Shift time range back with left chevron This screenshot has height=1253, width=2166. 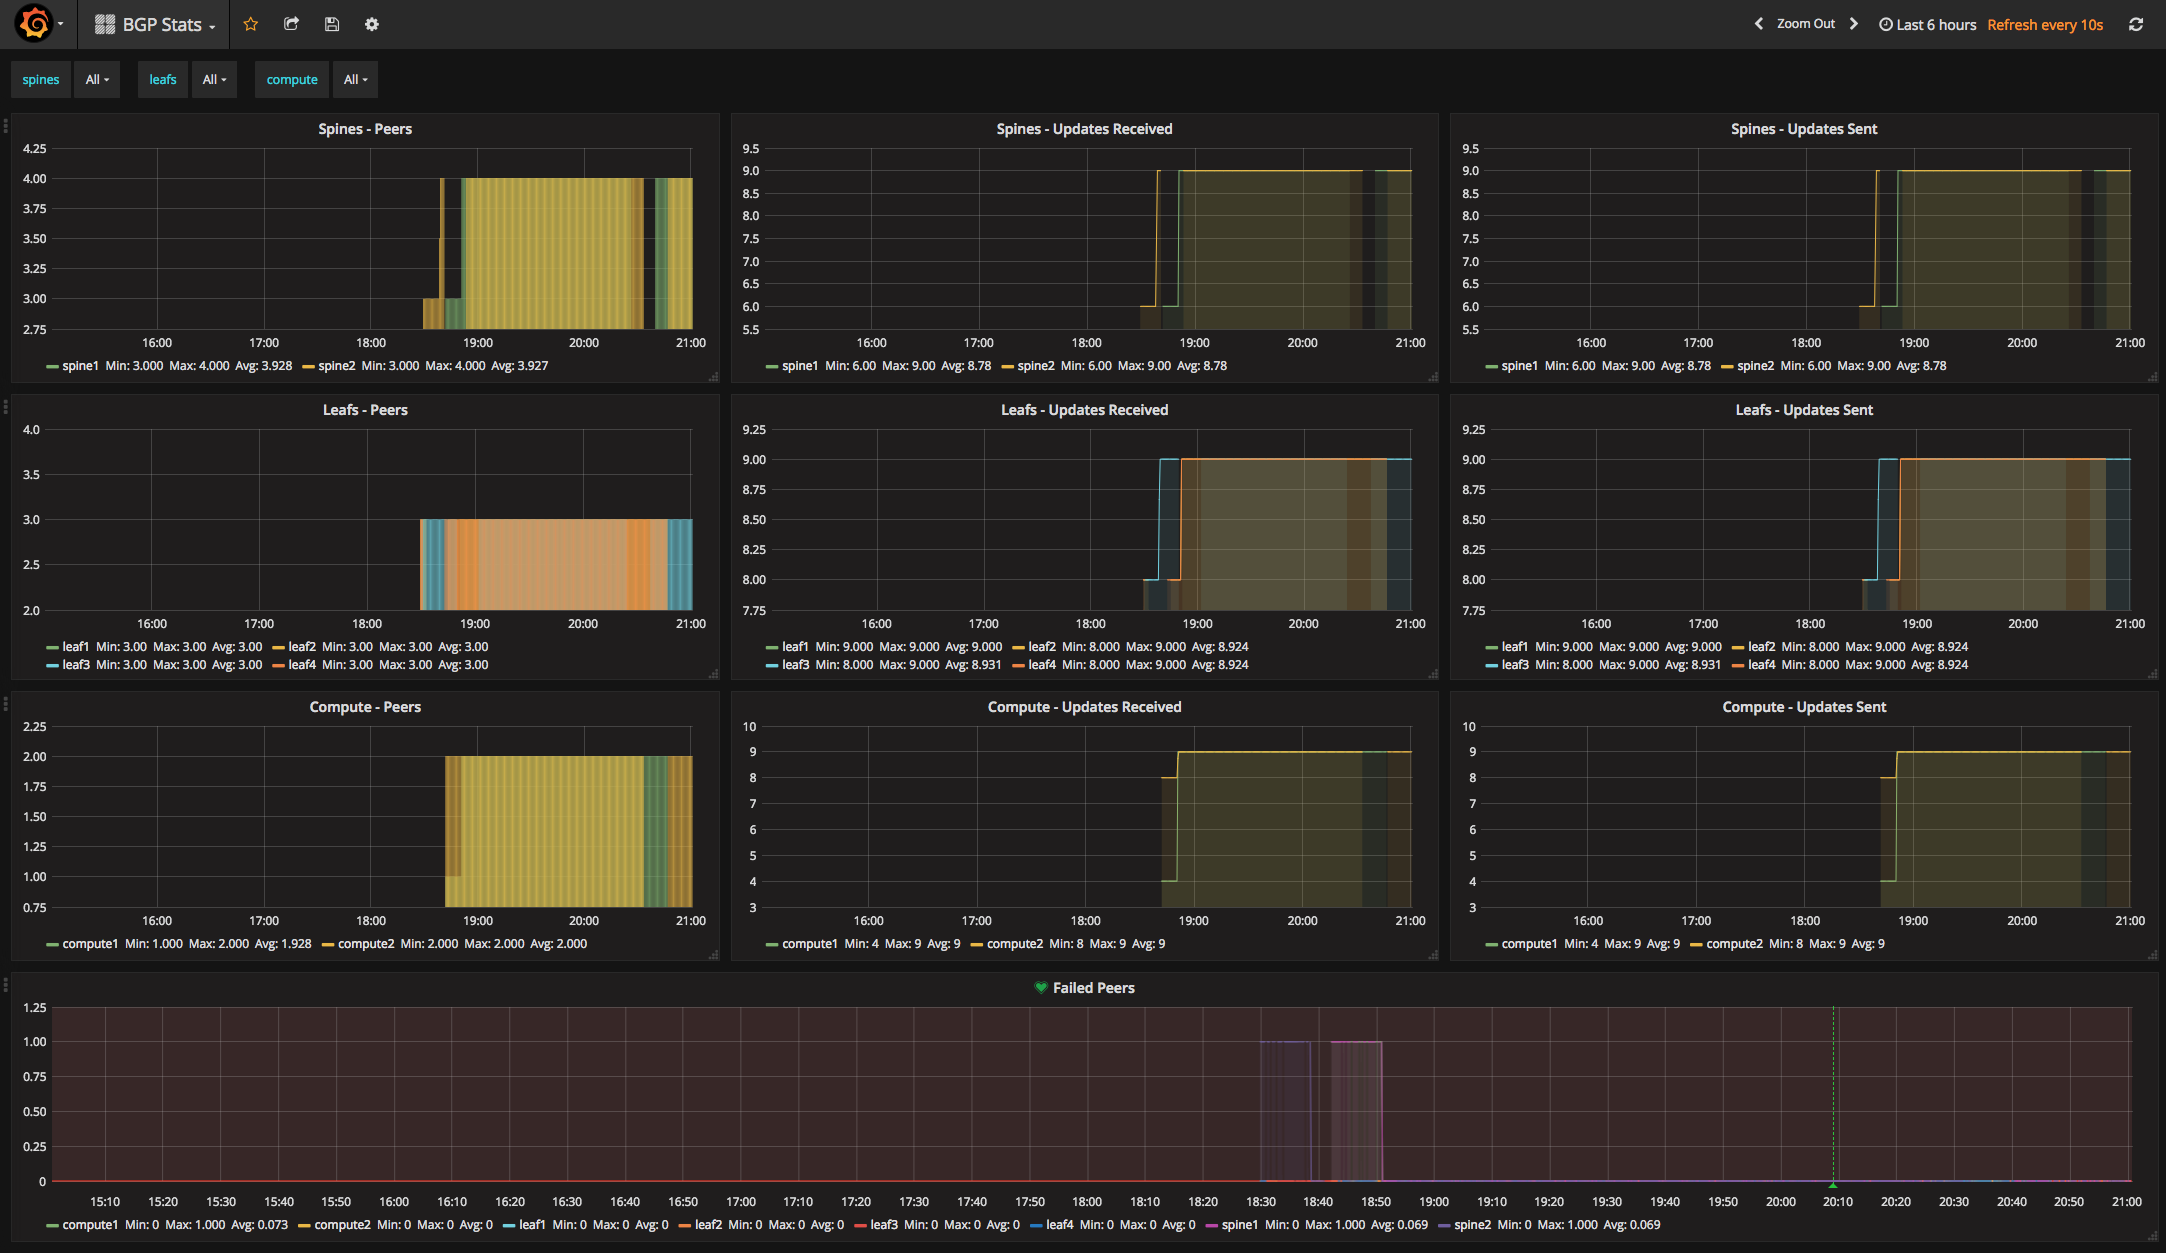pos(1759,24)
